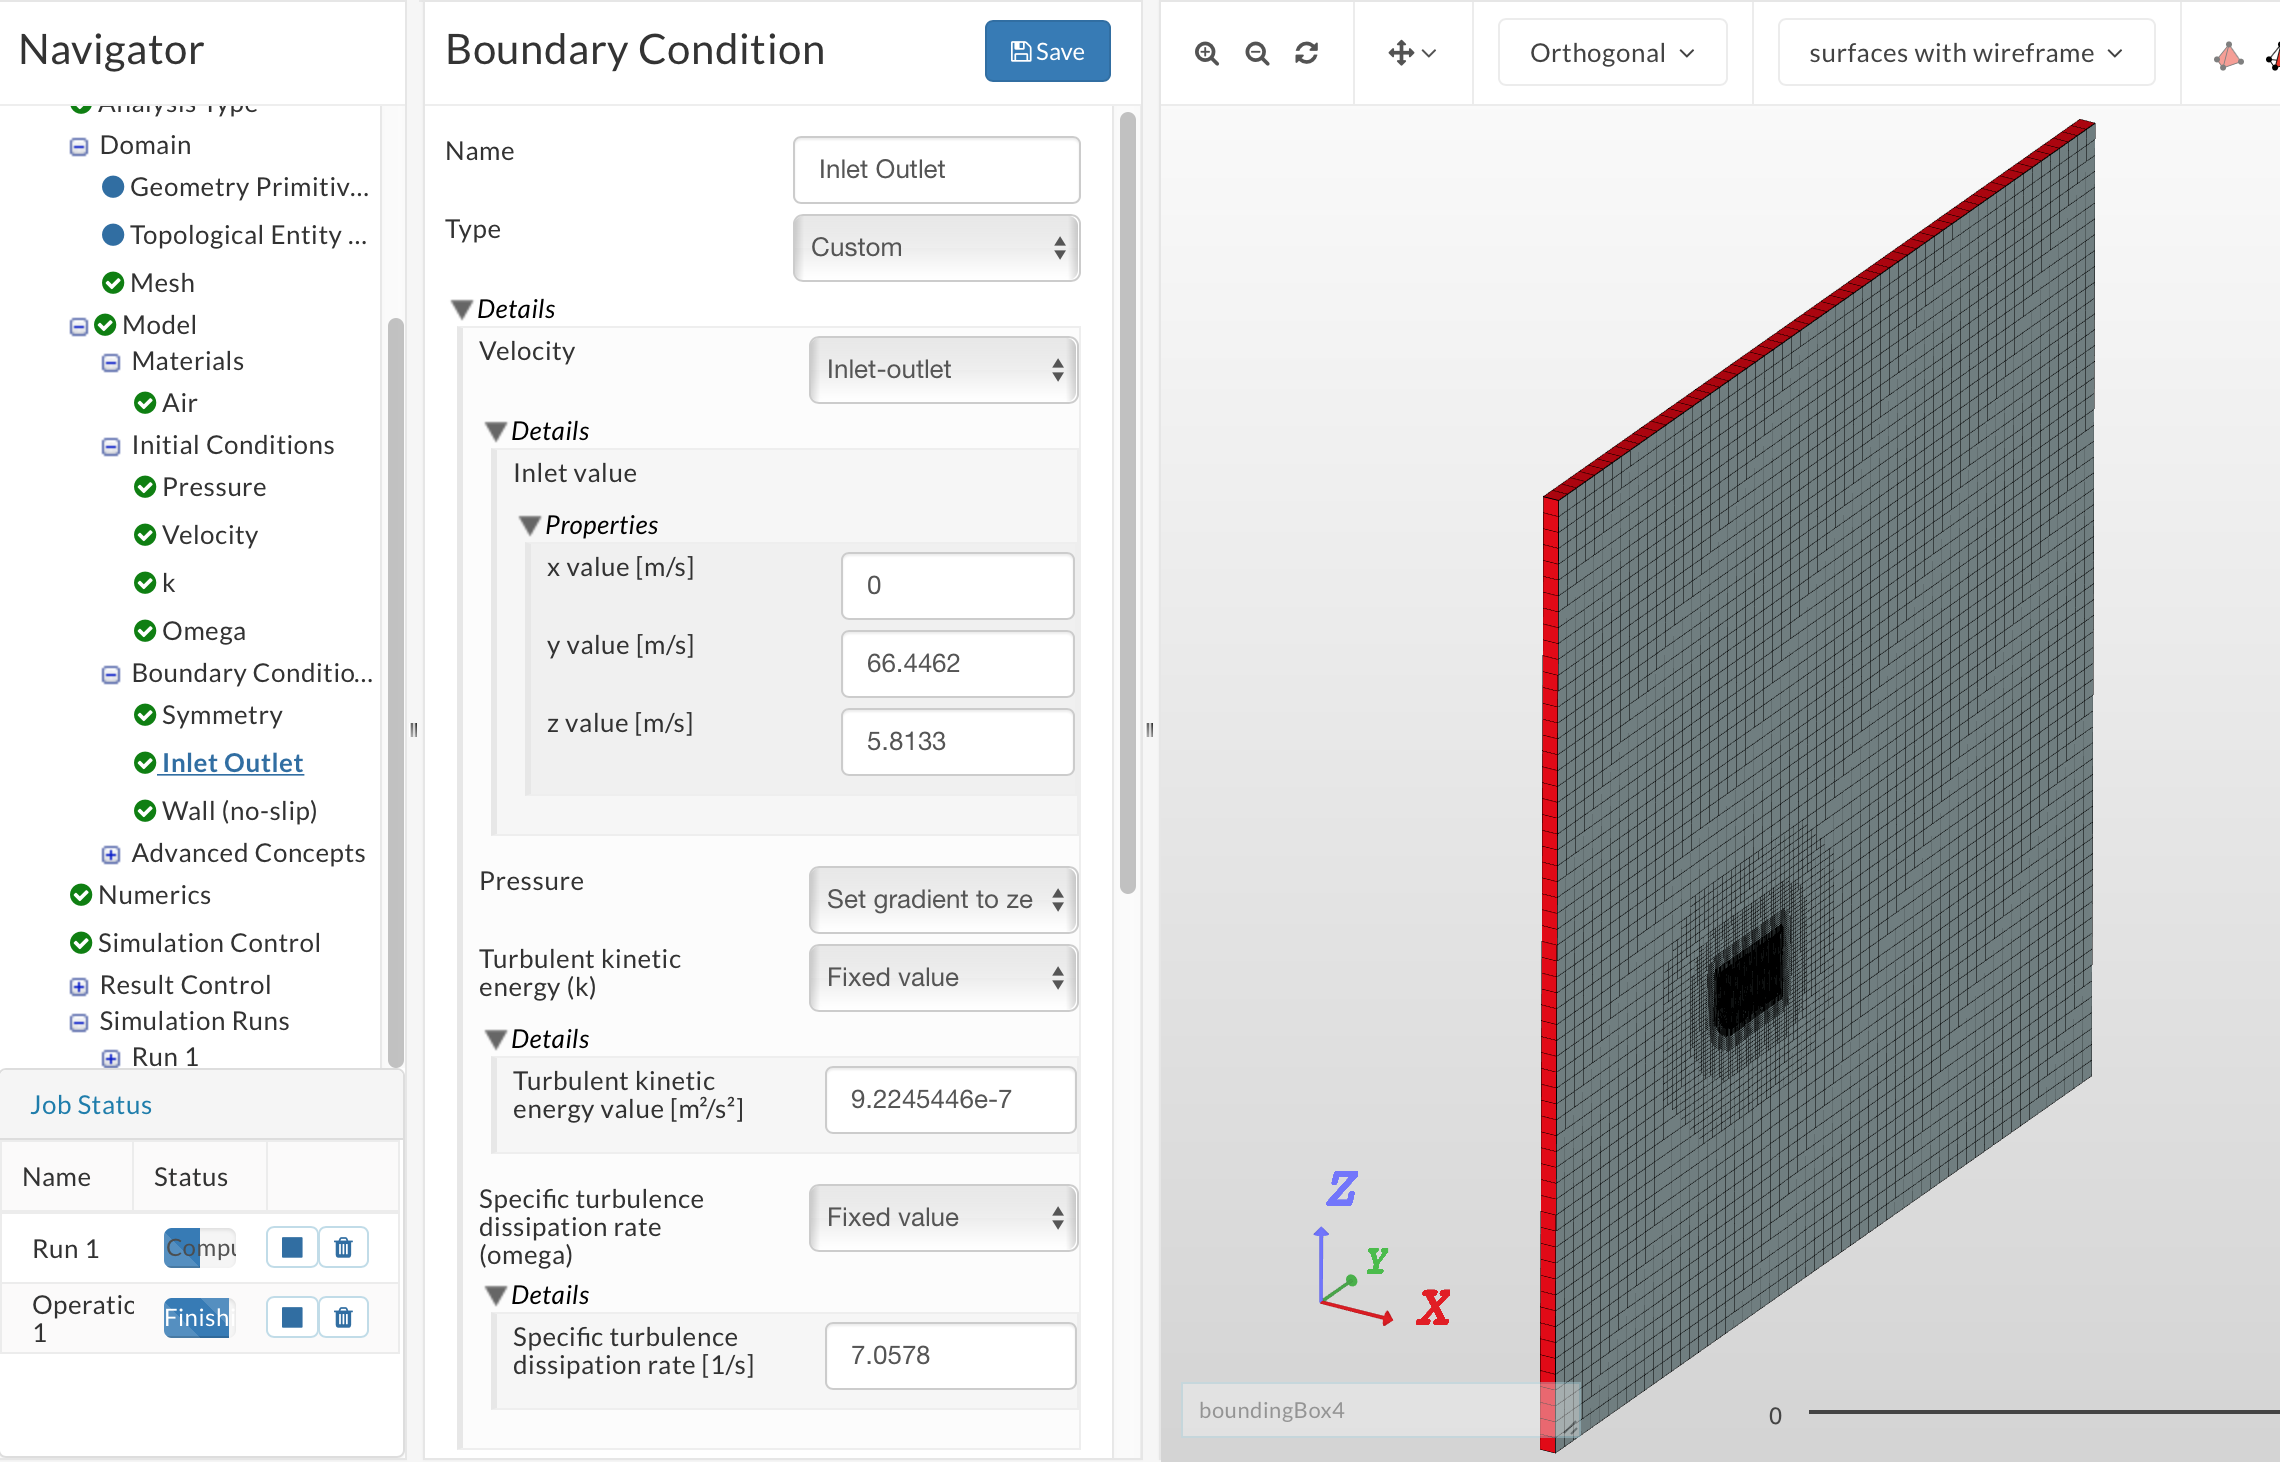The width and height of the screenshot is (2280, 1462).
Task: Open the Numerics tree item
Action: [x=154, y=895]
